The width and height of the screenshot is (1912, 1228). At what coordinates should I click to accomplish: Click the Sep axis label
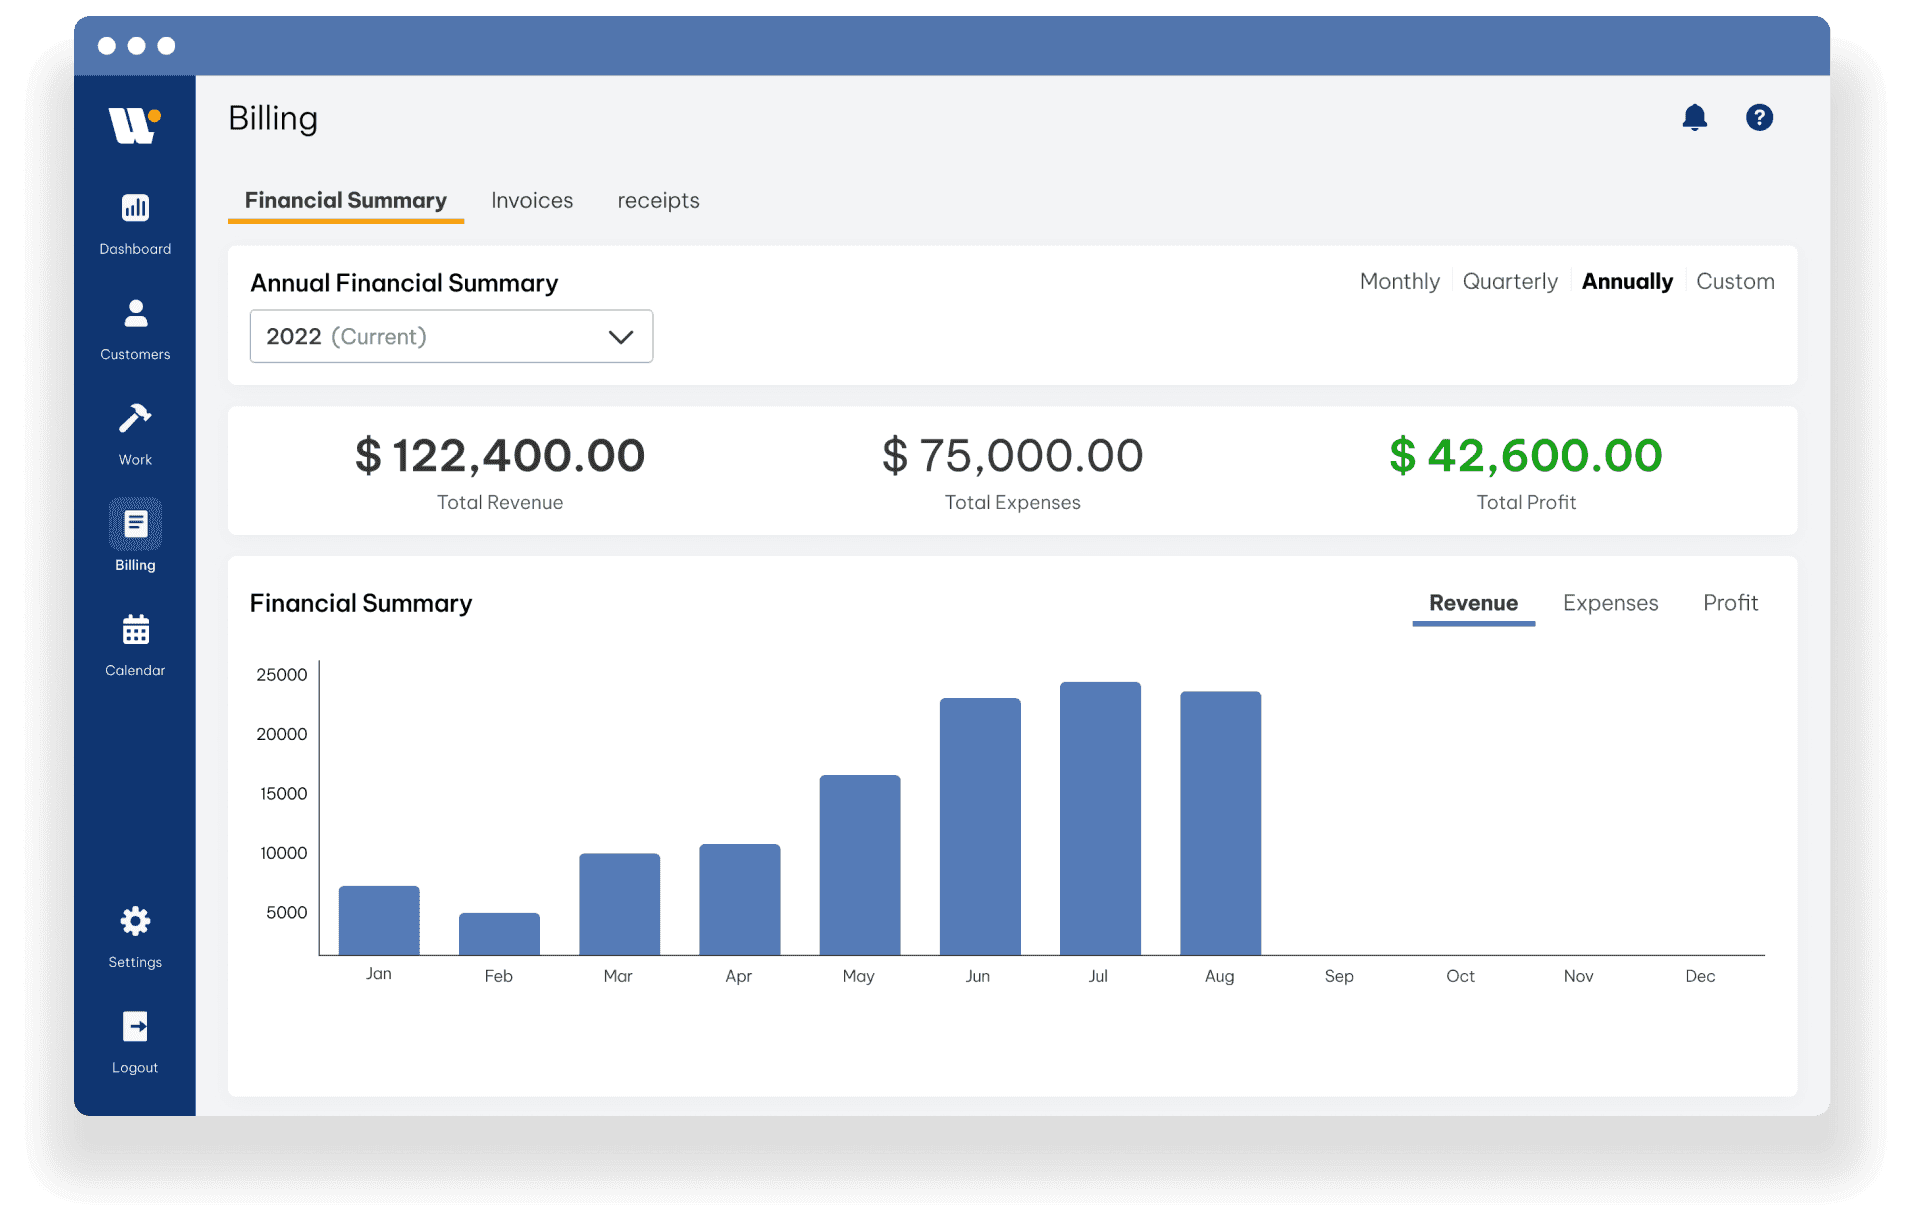[1339, 976]
